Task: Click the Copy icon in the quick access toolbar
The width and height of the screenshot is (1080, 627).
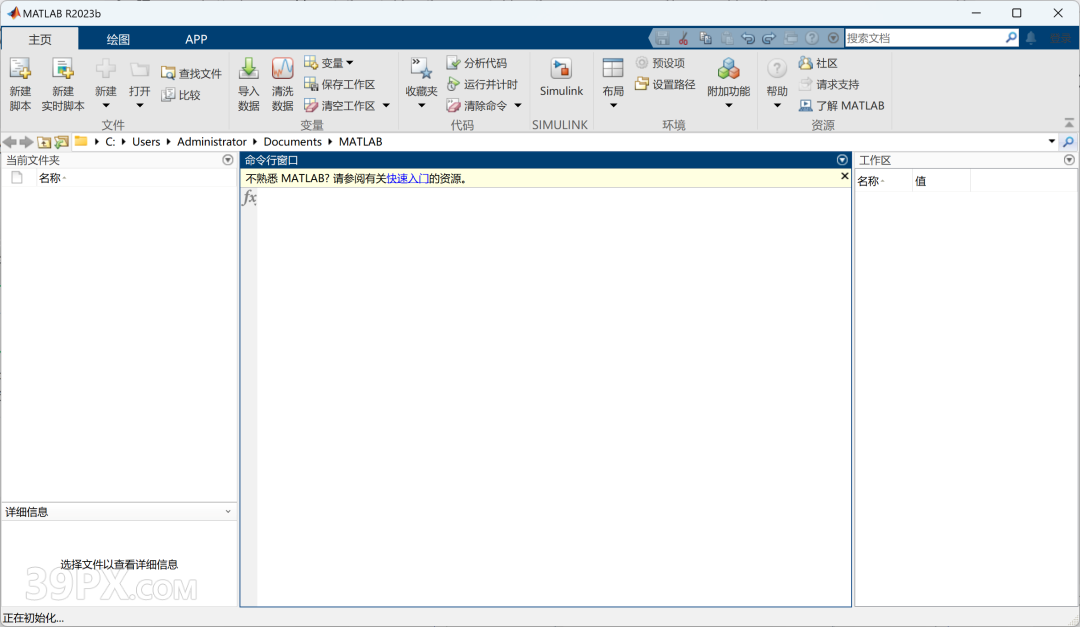Action: pyautogui.click(x=705, y=39)
